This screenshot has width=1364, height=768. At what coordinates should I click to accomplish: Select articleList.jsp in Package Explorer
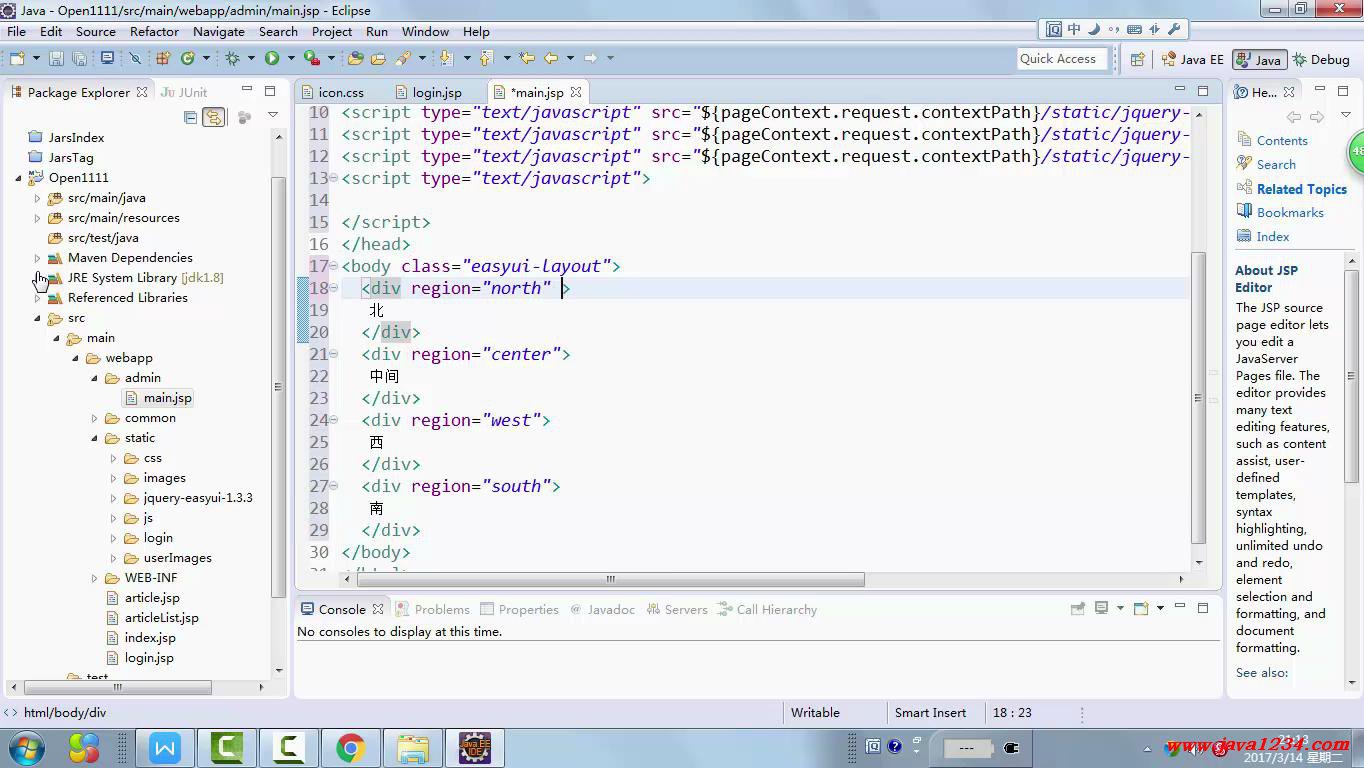[x=152, y=618]
